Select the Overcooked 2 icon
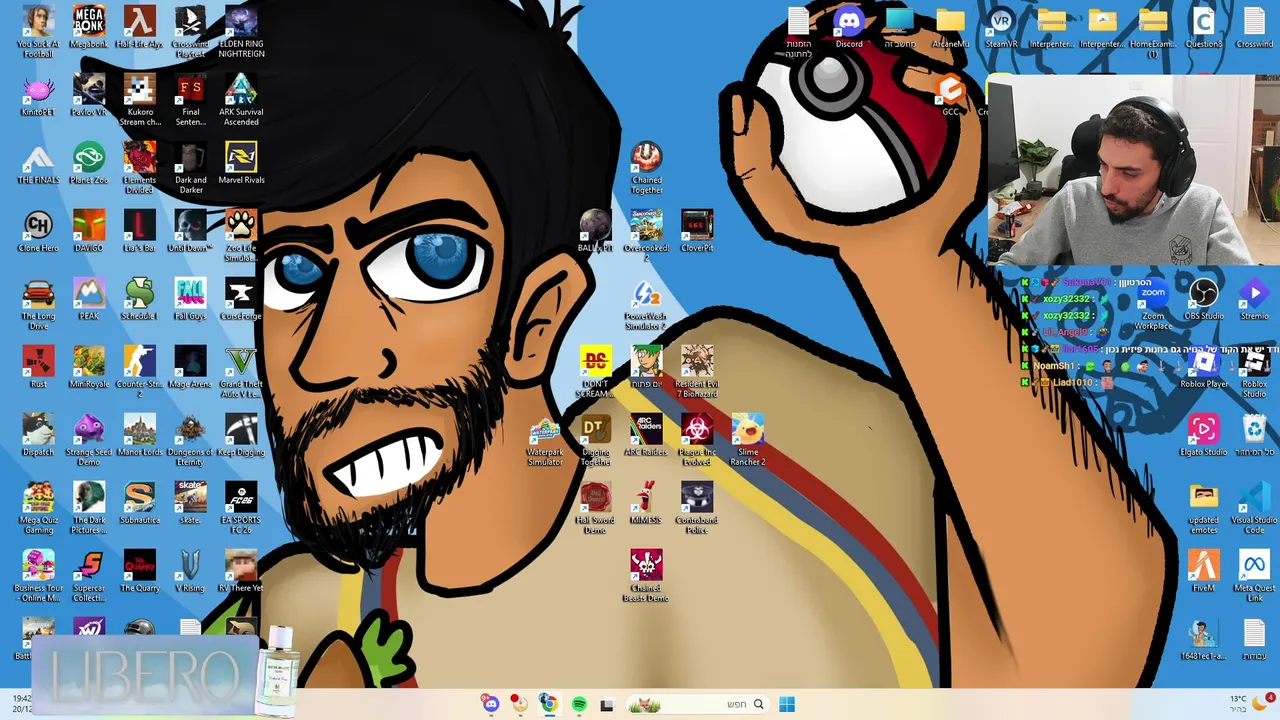Image resolution: width=1280 pixels, height=720 pixels. click(646, 236)
